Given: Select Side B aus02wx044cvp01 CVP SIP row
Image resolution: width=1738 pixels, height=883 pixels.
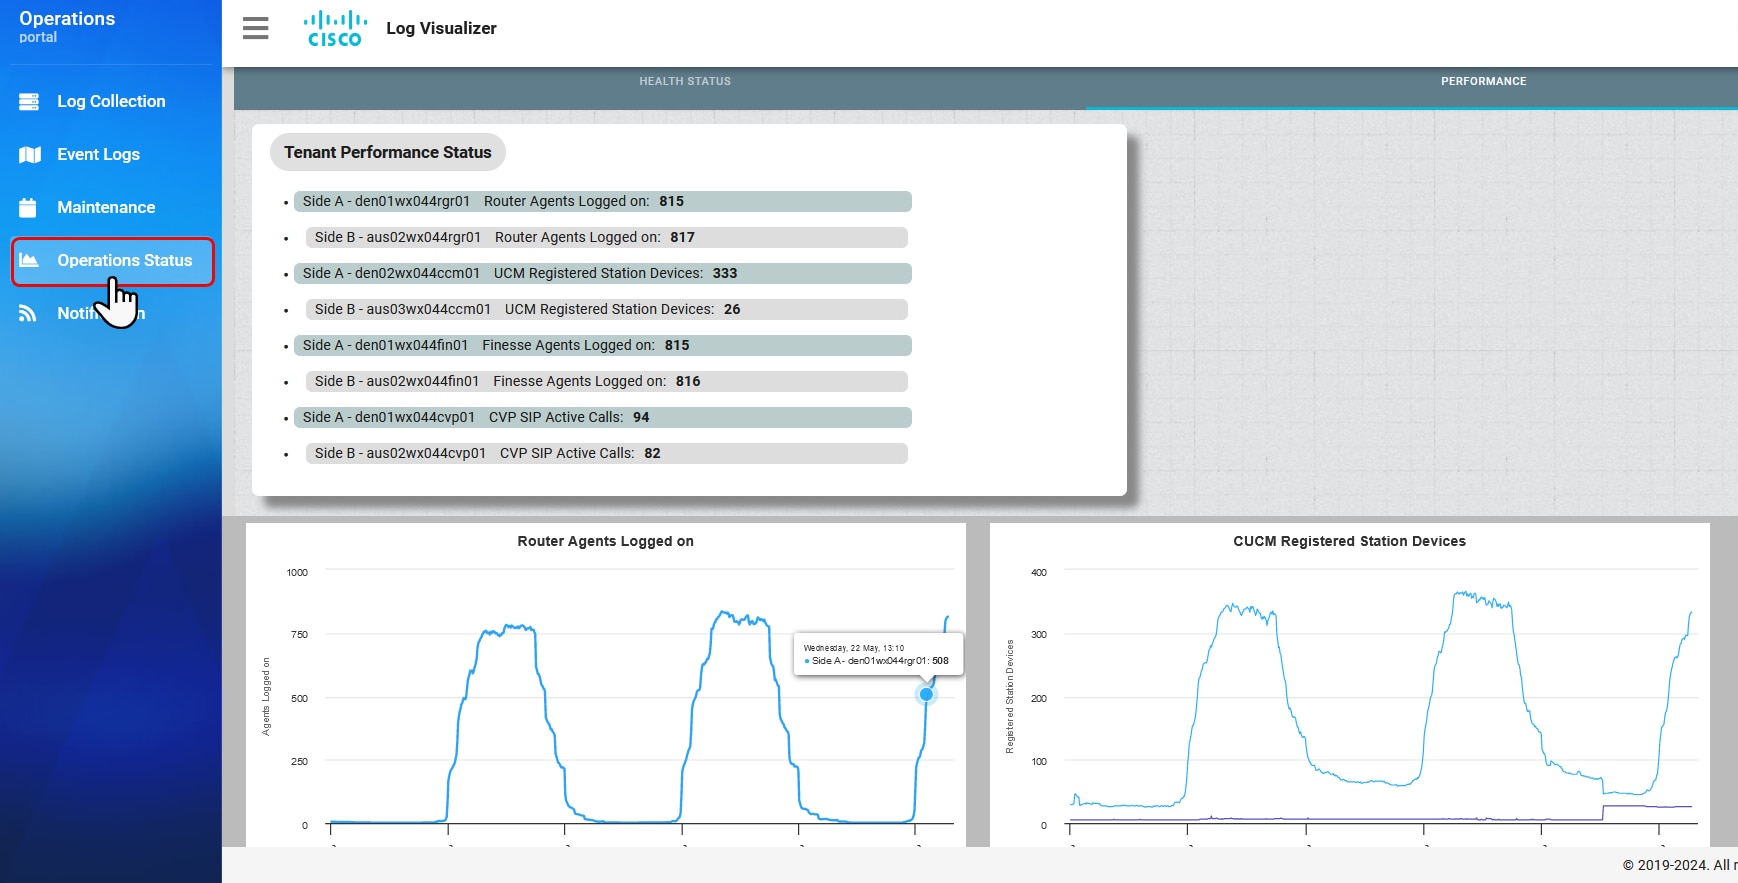Looking at the screenshot, I should coord(607,453).
